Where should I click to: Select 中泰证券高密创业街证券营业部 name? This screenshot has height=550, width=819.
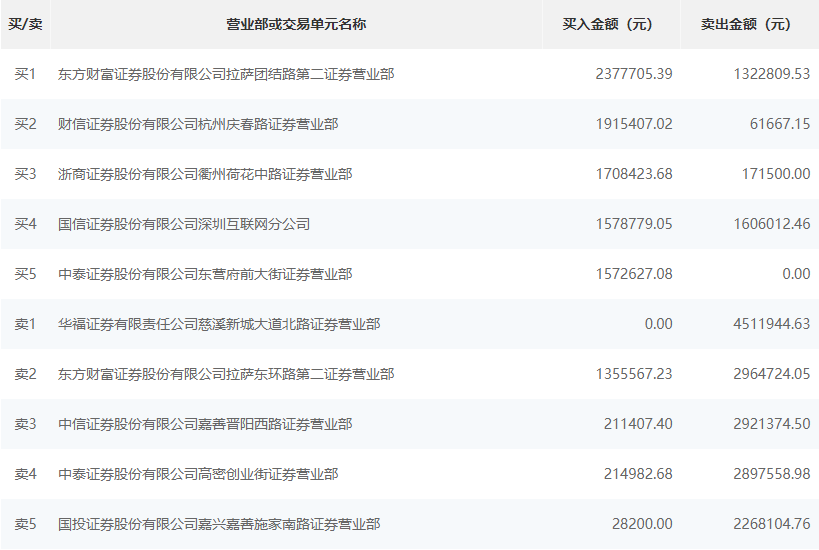[x=198, y=474]
